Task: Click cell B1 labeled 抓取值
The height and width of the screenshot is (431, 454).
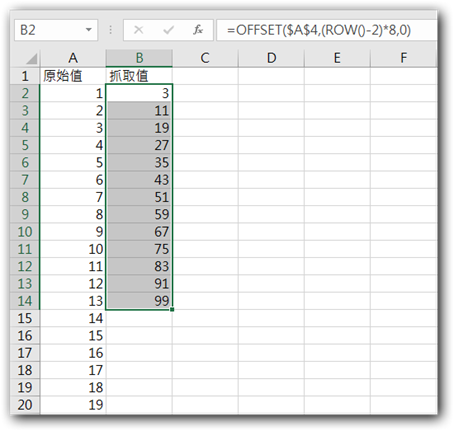Action: 139,76
